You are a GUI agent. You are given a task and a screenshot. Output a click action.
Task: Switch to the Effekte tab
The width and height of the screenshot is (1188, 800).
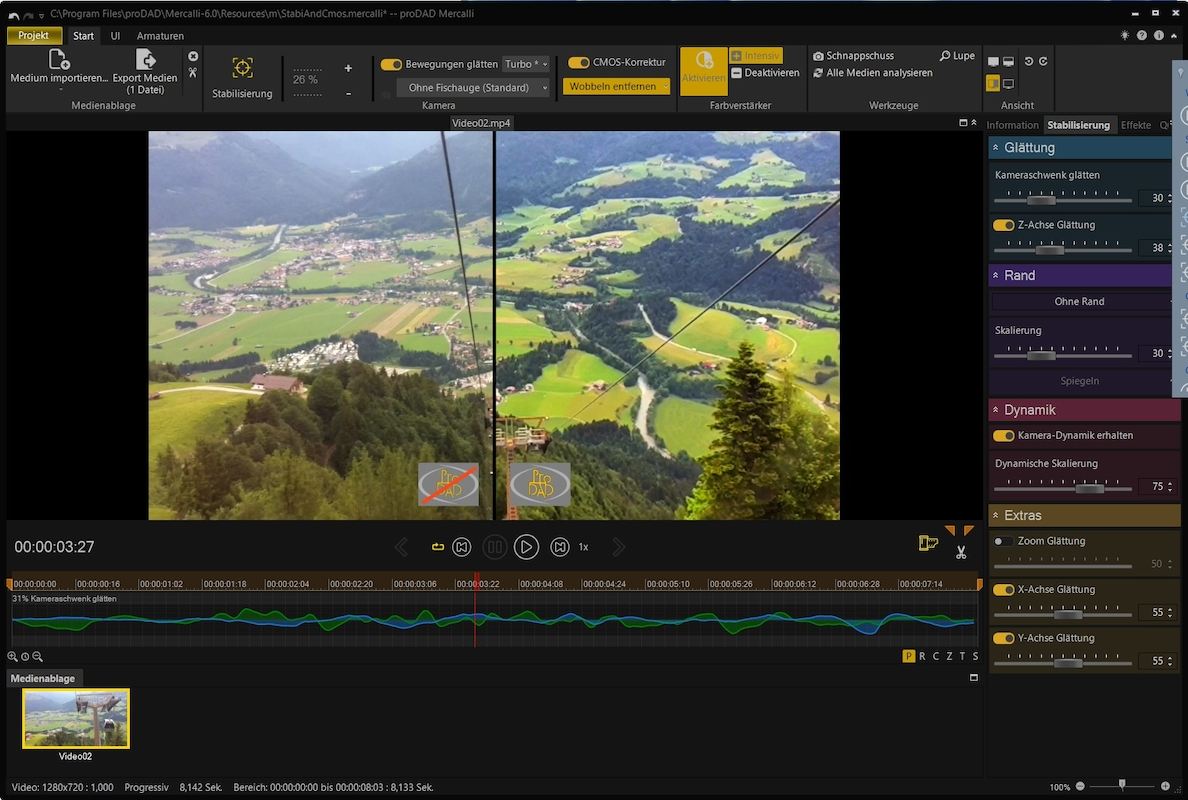click(1136, 125)
